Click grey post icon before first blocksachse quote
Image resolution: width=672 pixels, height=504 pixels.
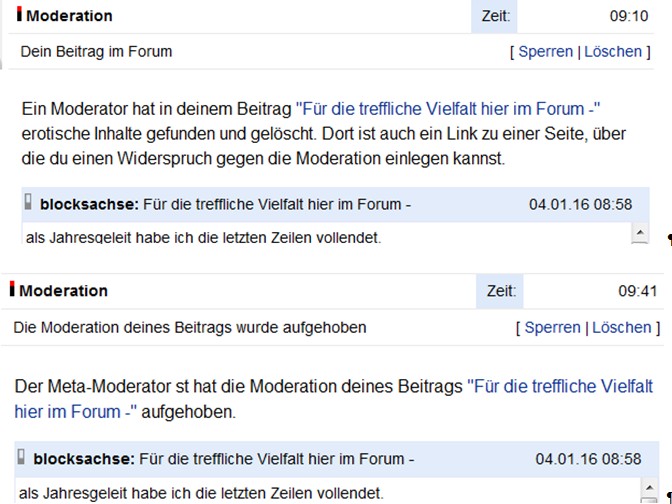click(x=29, y=203)
